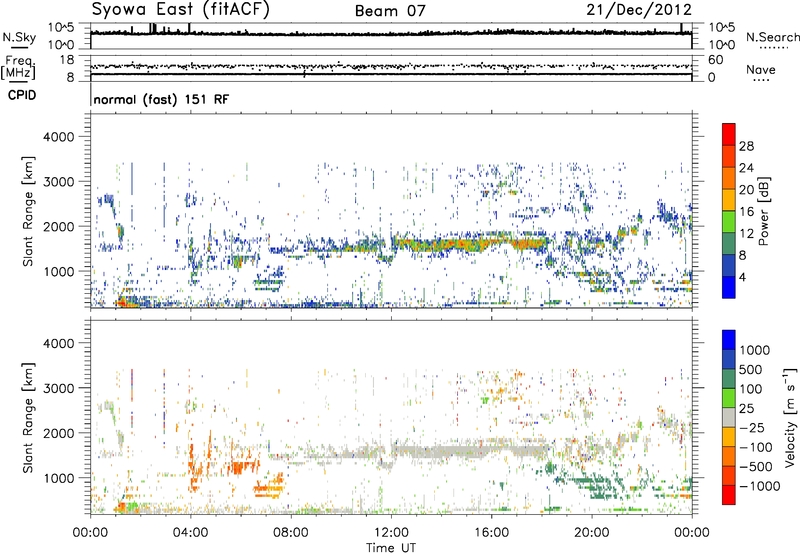This screenshot has width=800, height=554.
Task: Click the '12:00' time axis tick label
Action: click(391, 533)
